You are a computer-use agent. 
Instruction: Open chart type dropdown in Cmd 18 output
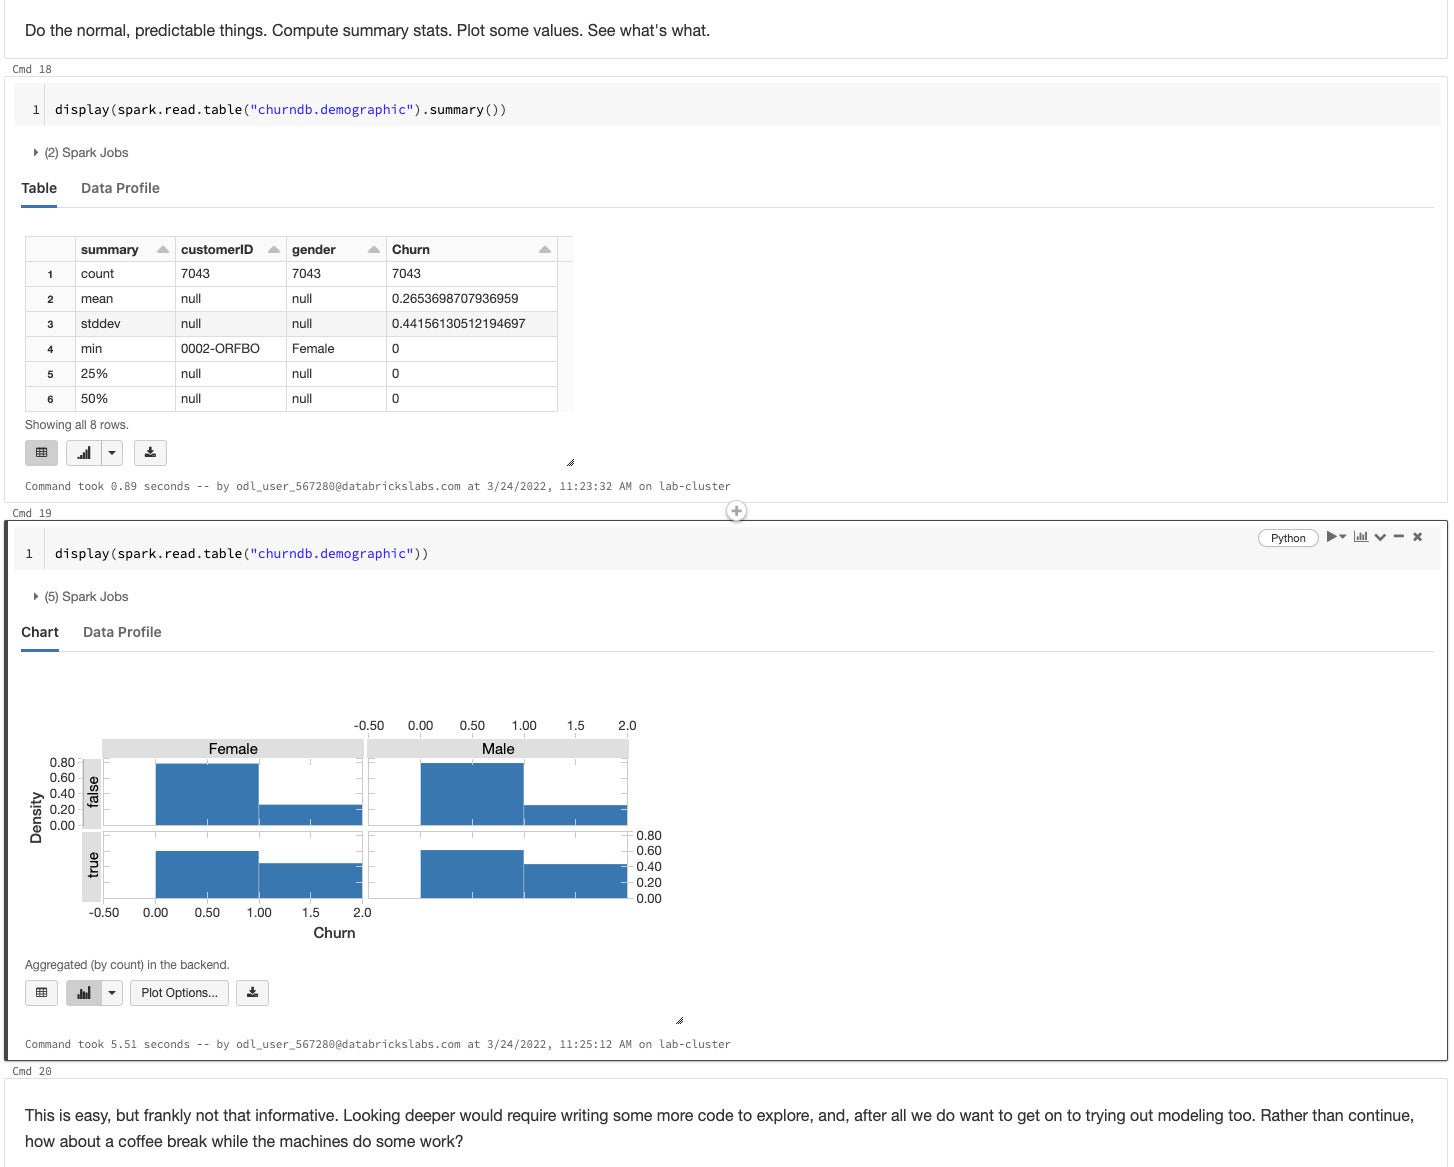[112, 453]
